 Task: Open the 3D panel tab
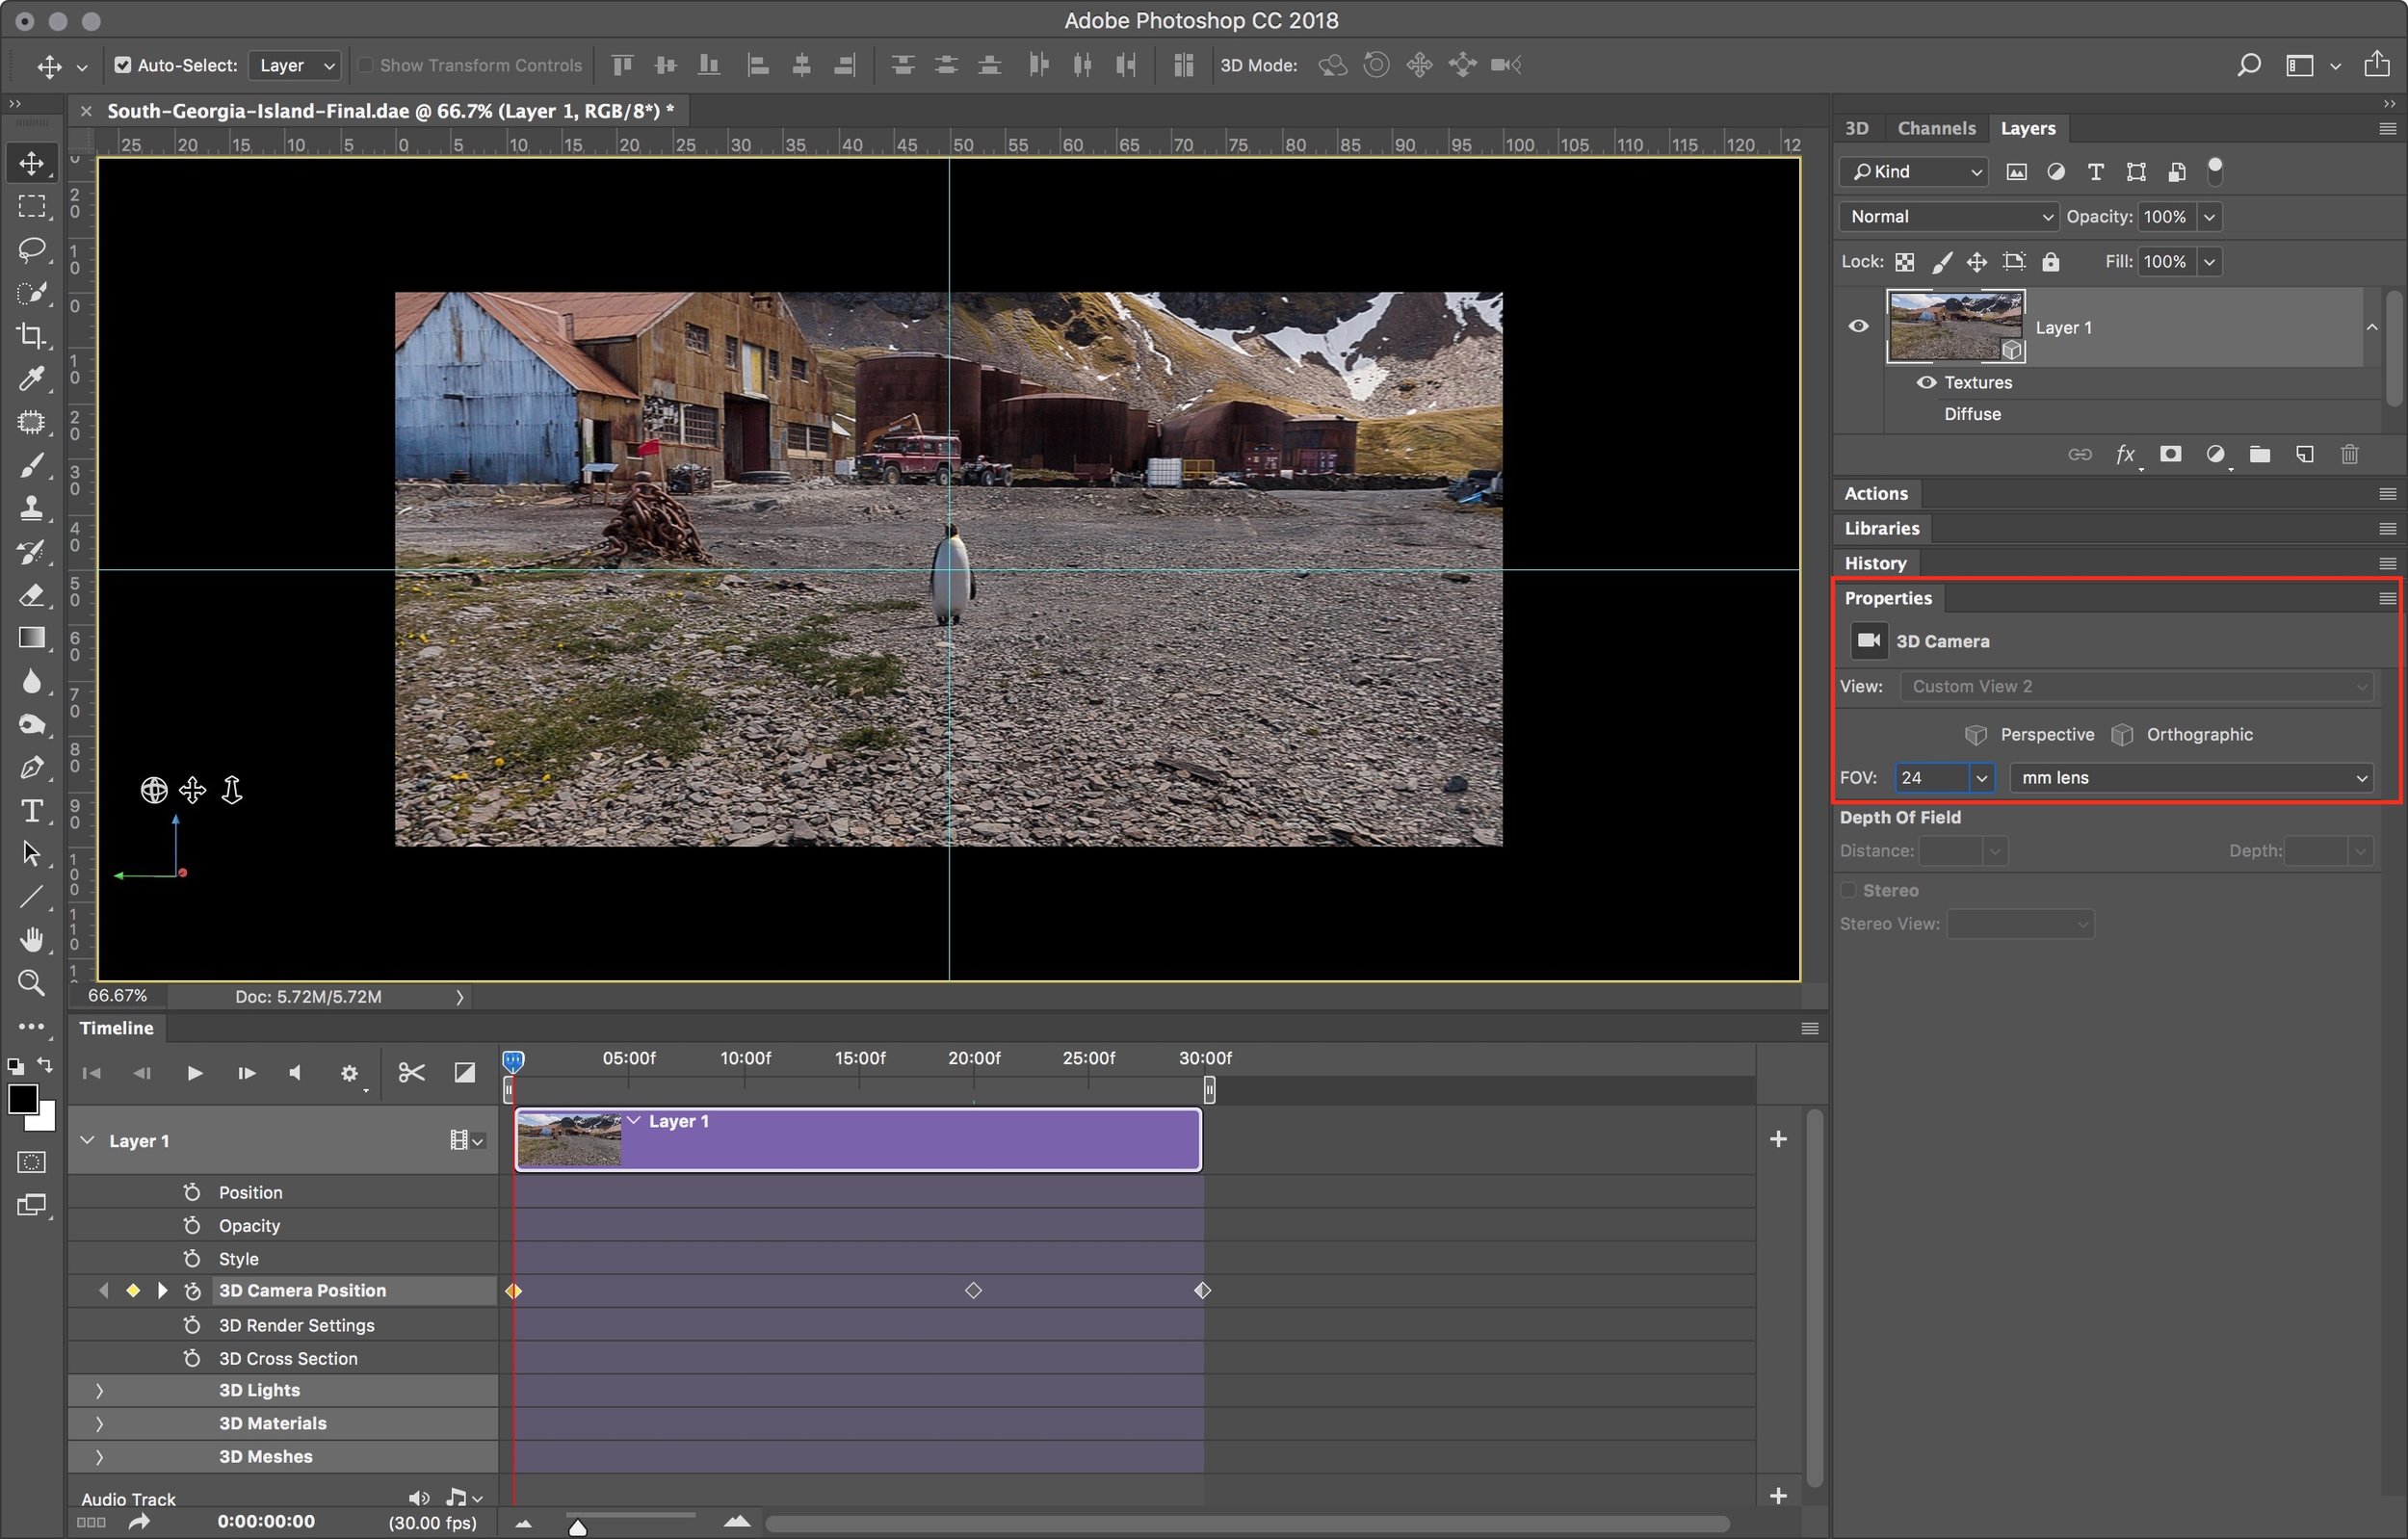click(x=1856, y=128)
